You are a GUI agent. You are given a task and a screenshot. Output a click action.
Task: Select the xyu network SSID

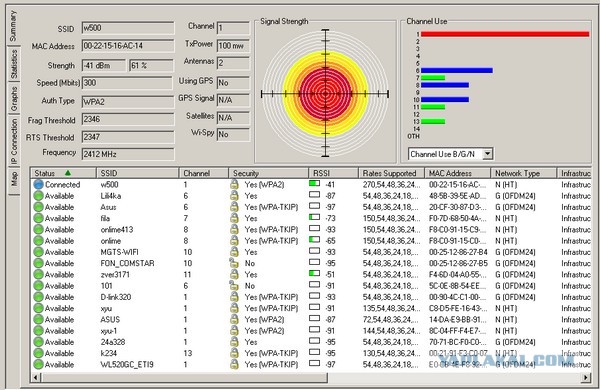[106, 308]
